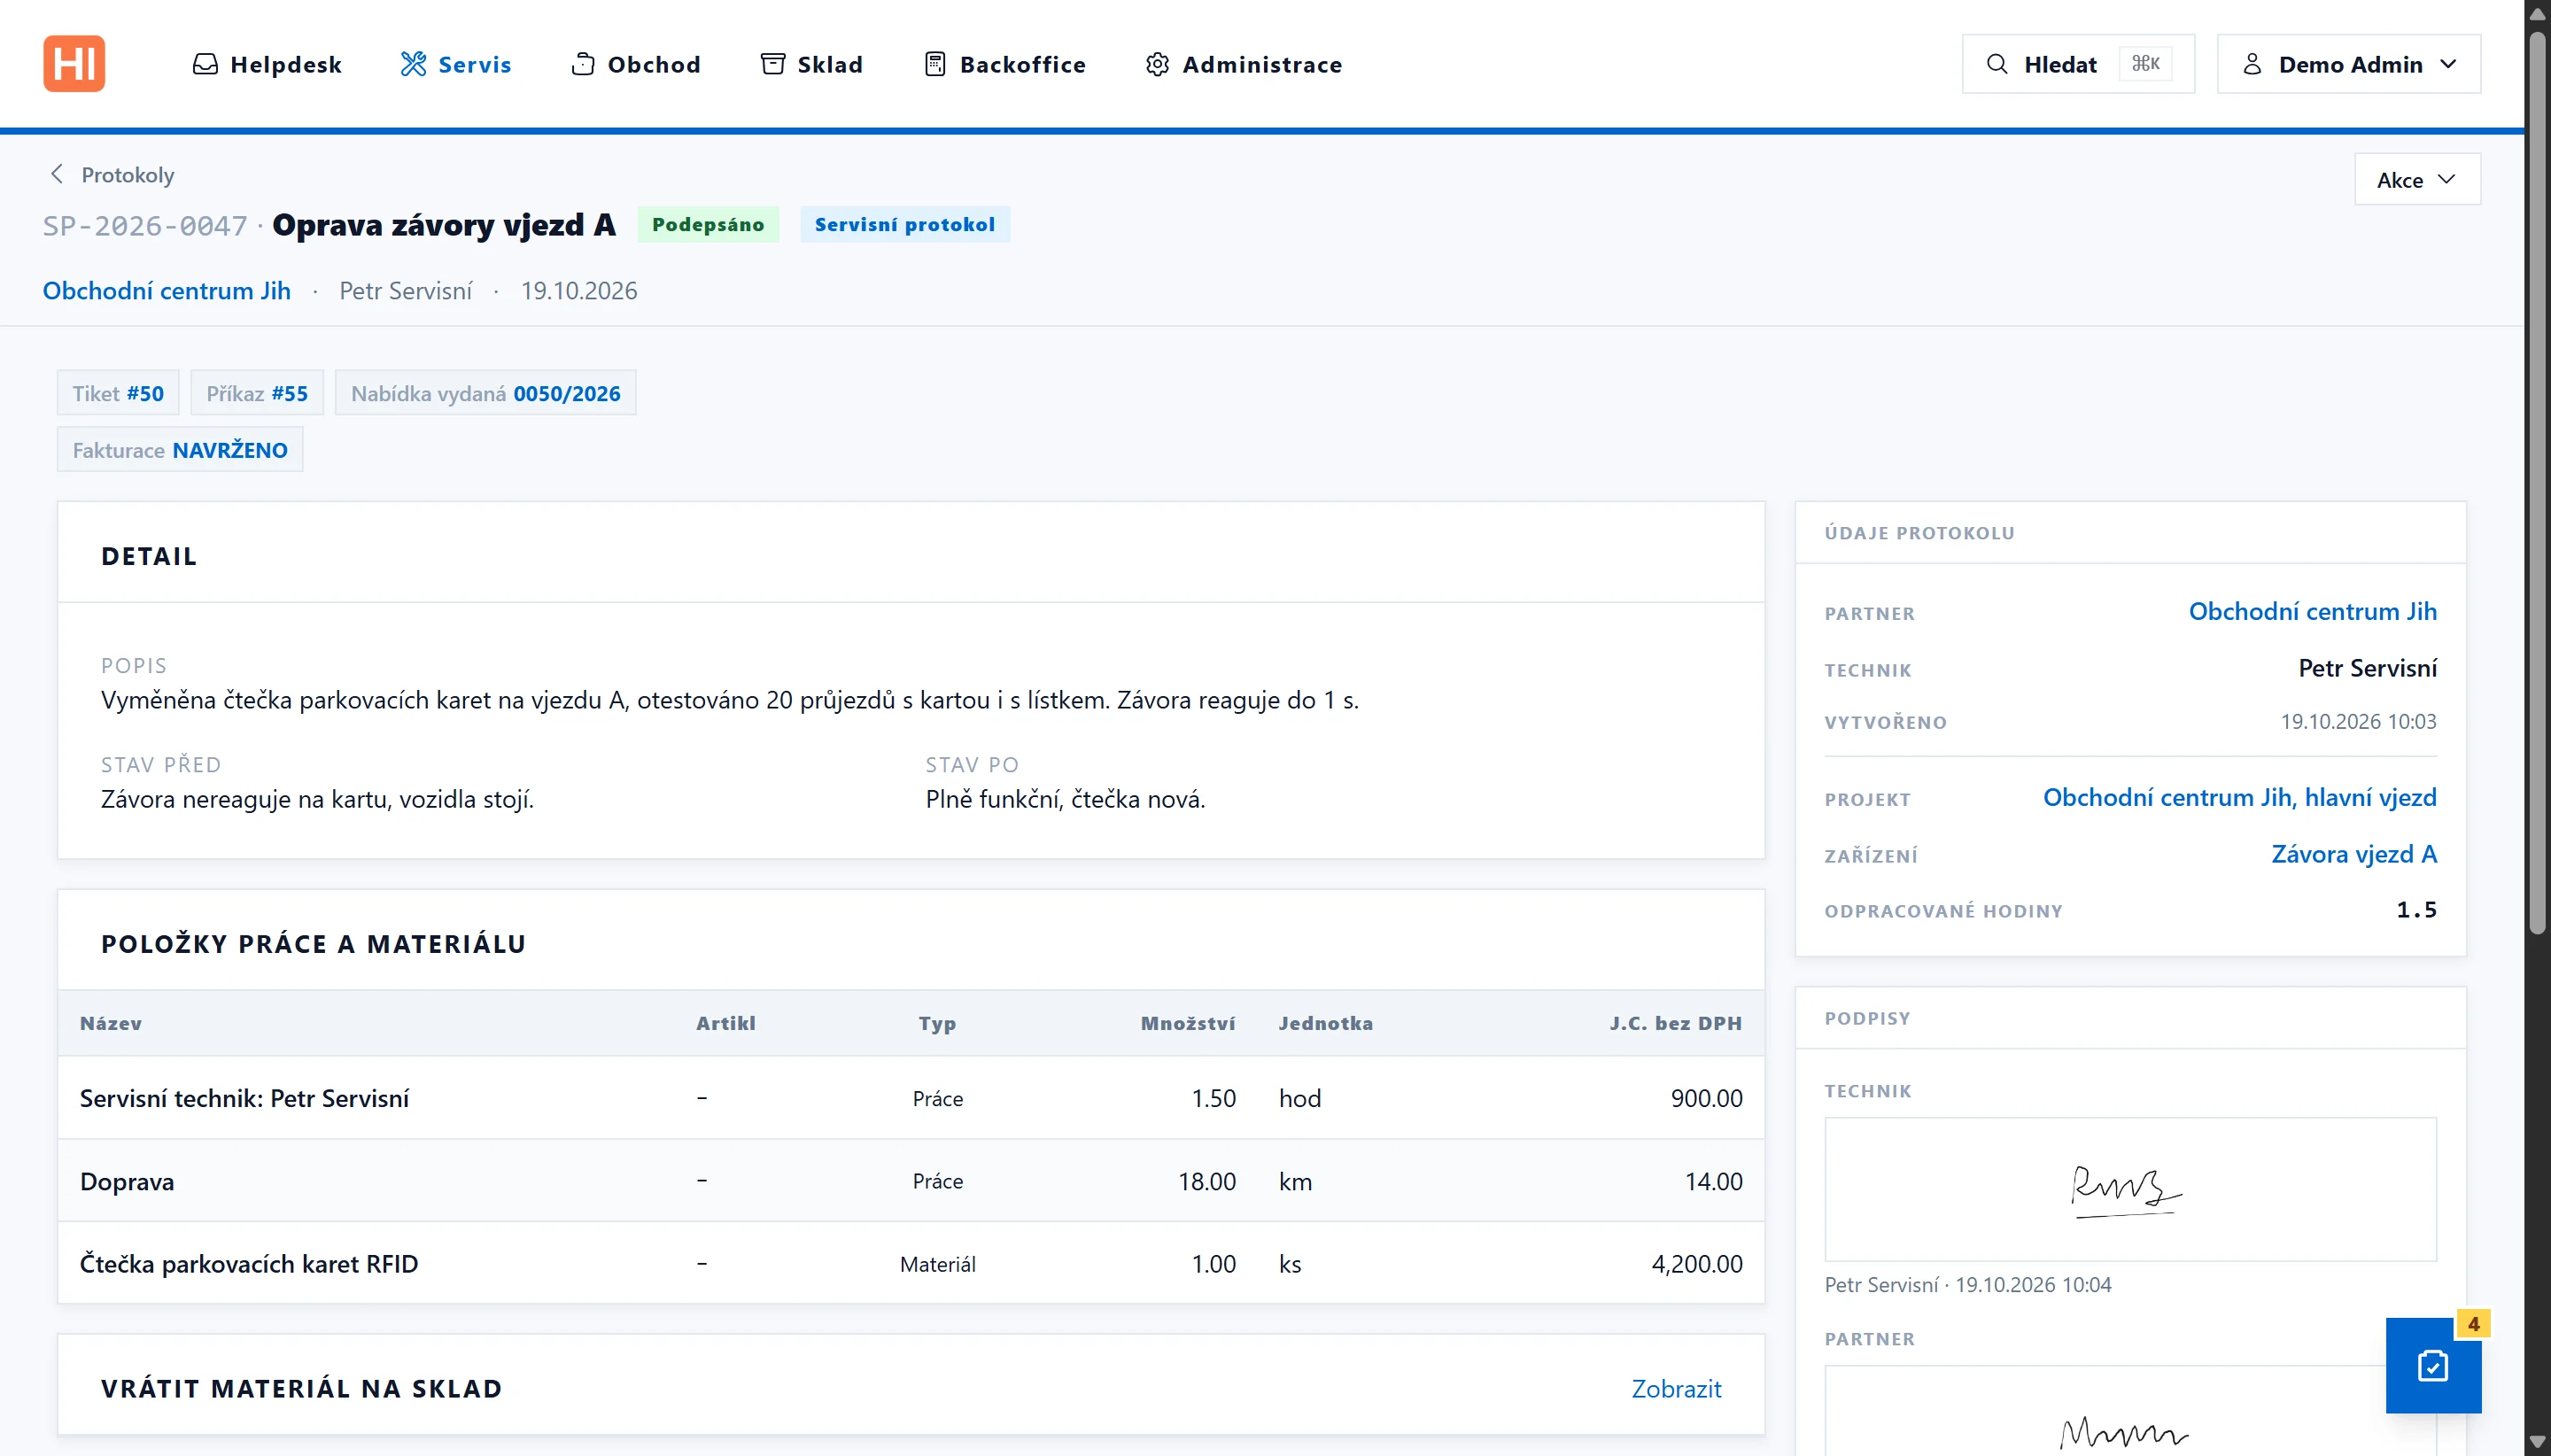The height and width of the screenshot is (1456, 2551).
Task: Expand the Demo Admin user menu
Action: 2348,64
